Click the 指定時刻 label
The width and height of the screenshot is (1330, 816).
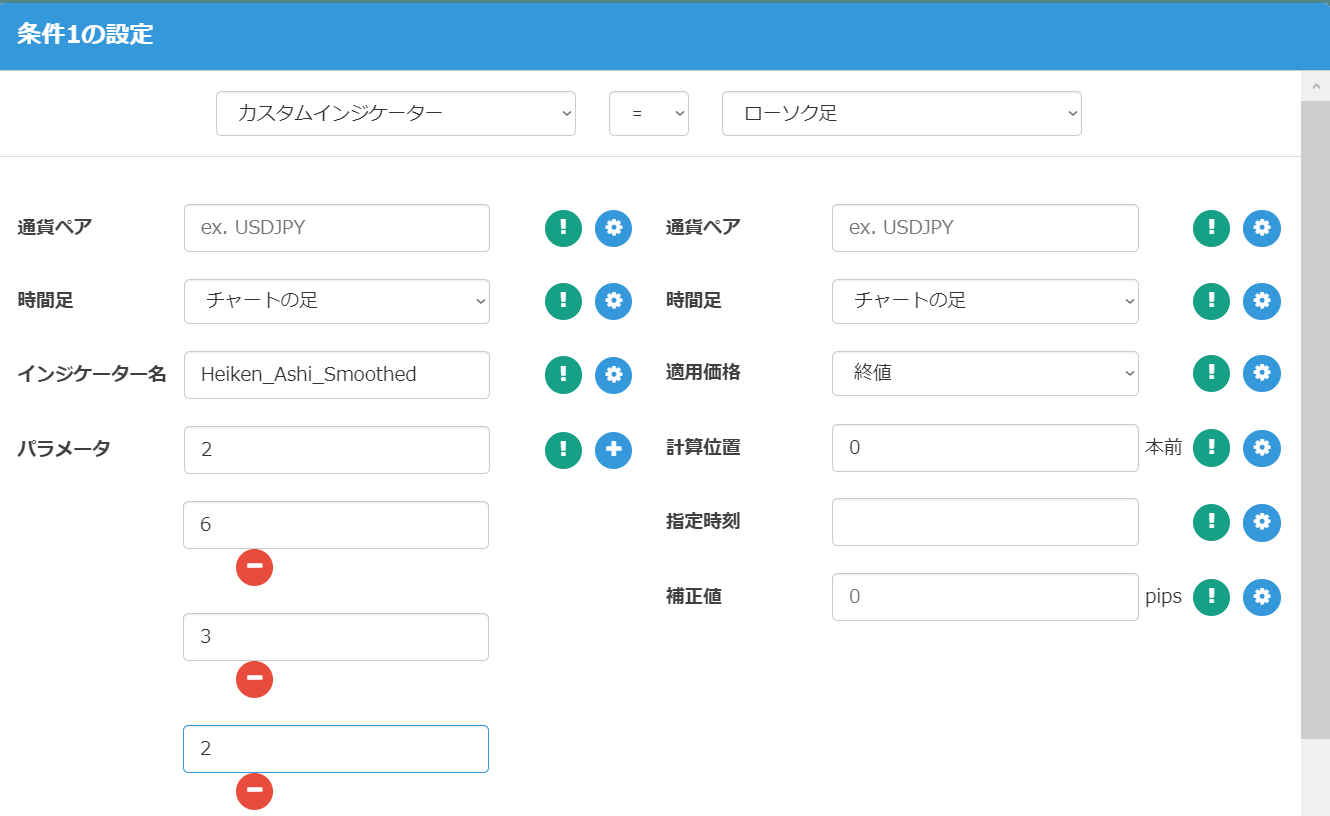[703, 522]
